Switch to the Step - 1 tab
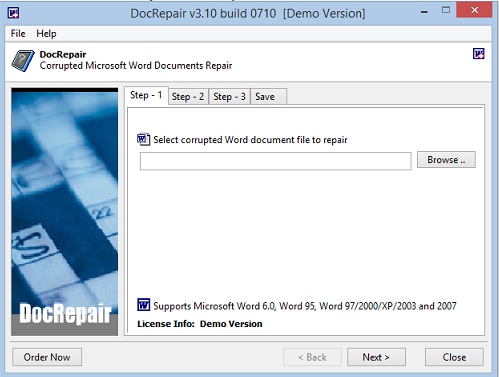Screen dimensions: 499x377 click(x=146, y=95)
